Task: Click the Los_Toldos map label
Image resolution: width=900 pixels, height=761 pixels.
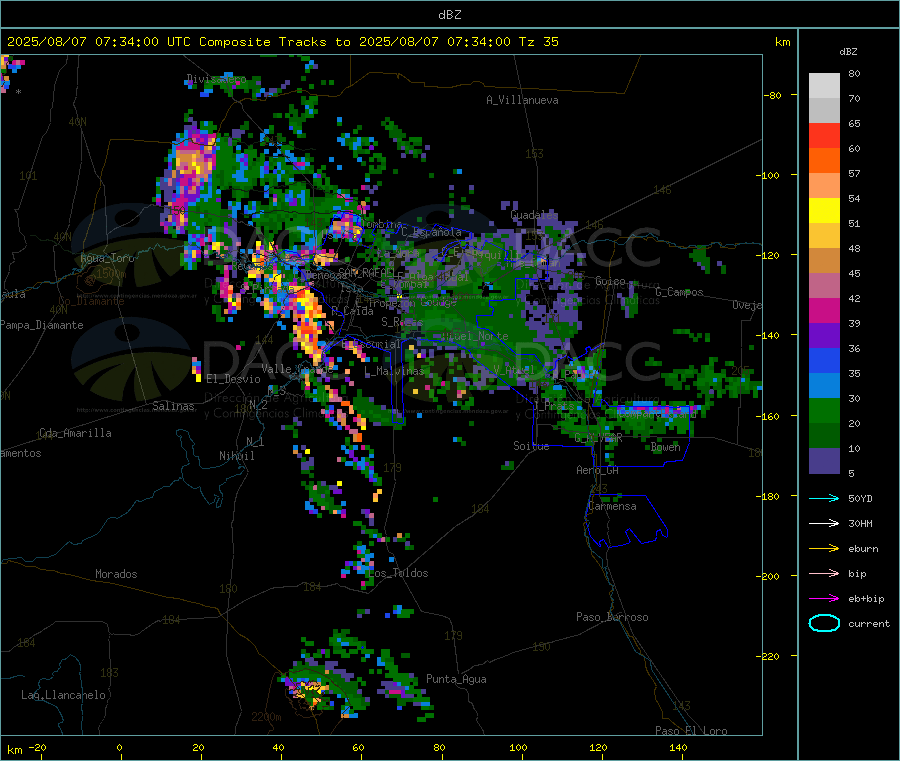Action: coord(398,573)
